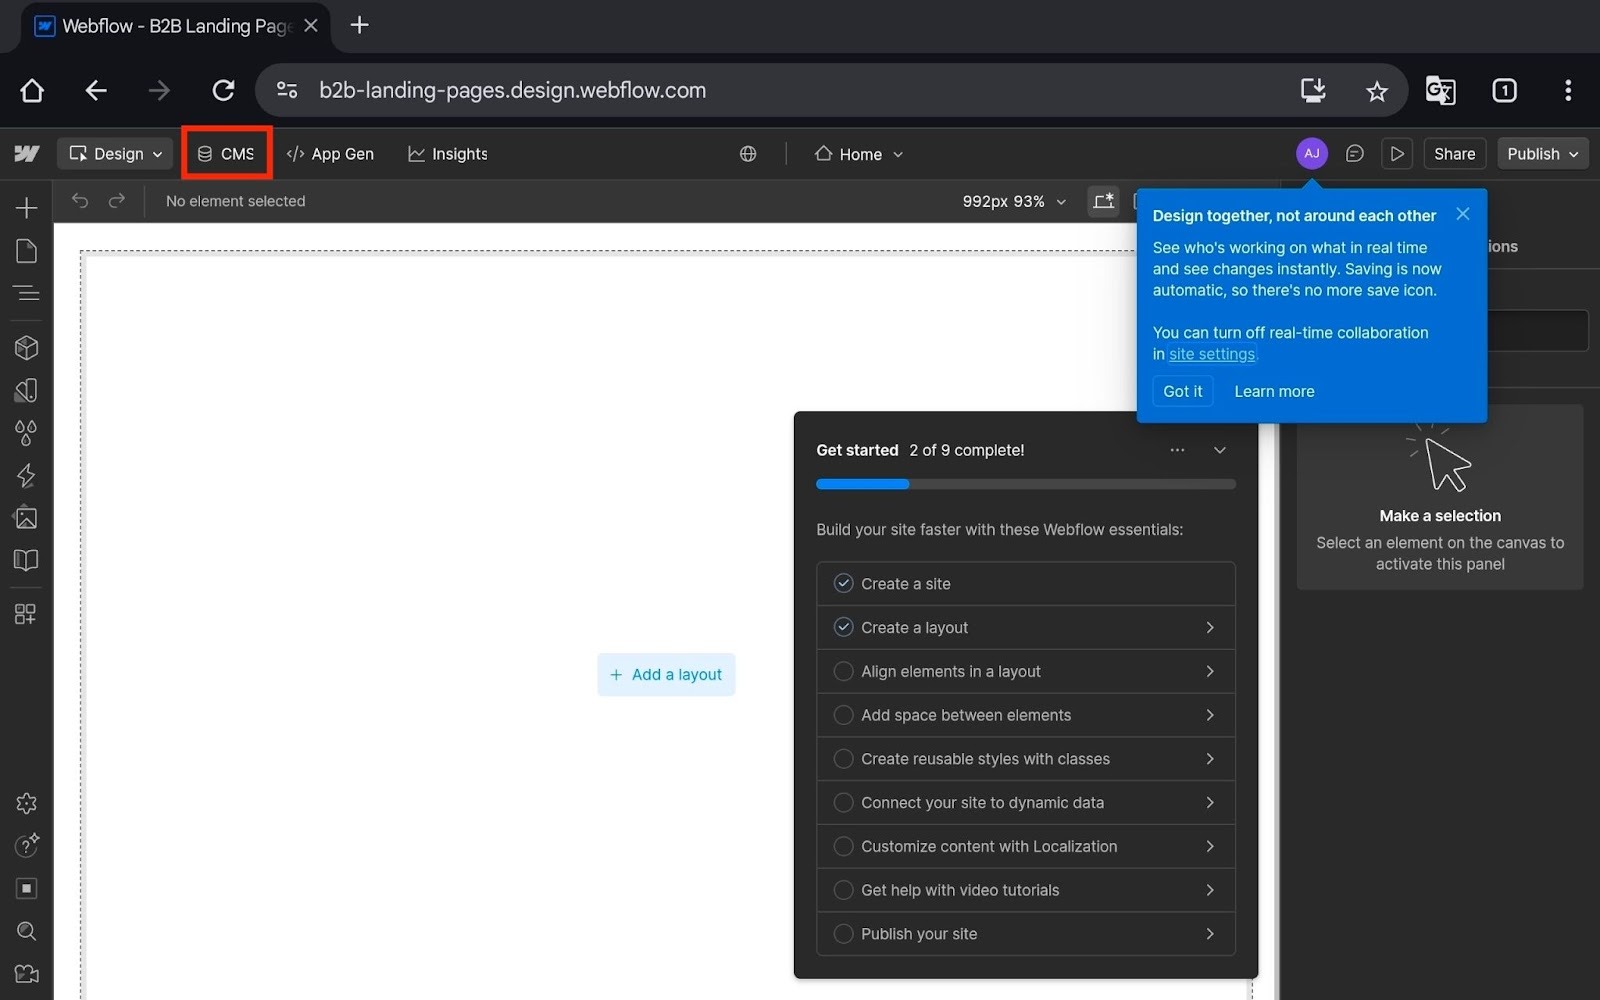Click the Learn more link
Image resolution: width=1600 pixels, height=1000 pixels.
click(x=1274, y=391)
